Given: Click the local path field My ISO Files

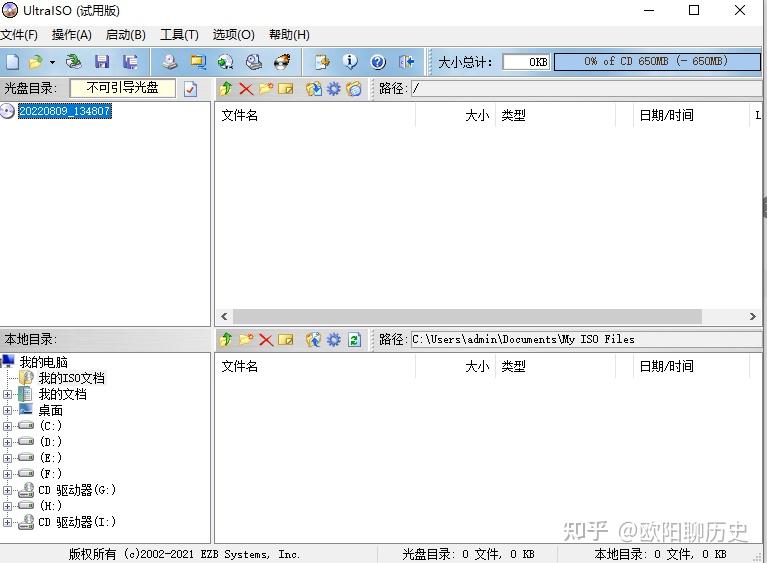Looking at the screenshot, I should click(586, 339).
